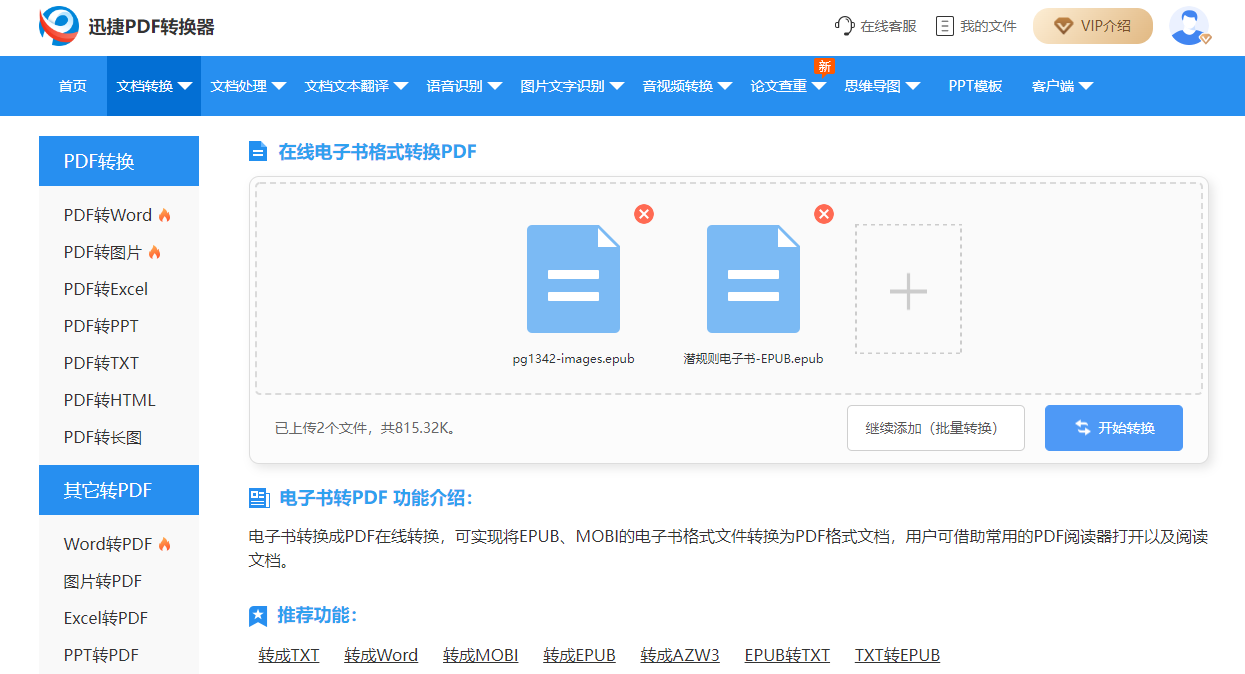Select the 其它转PDF sidebar header
The image size is (1245, 674).
click(119, 490)
